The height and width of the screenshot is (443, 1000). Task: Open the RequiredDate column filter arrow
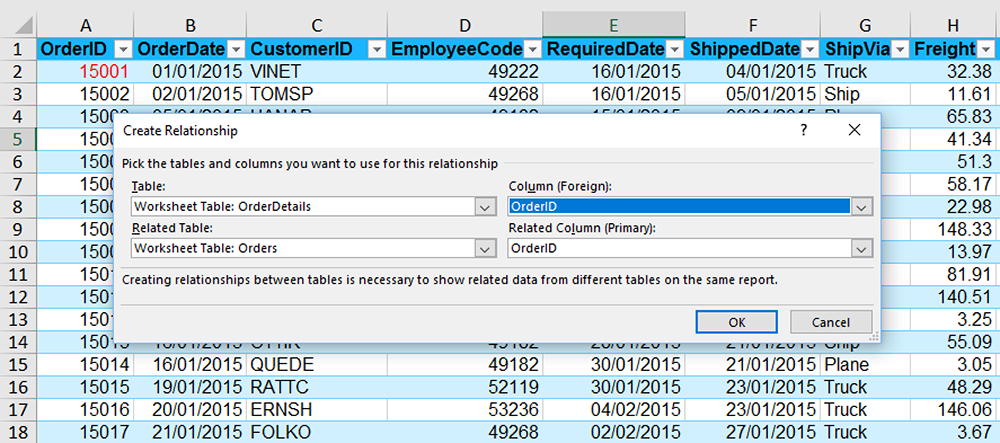(674, 49)
